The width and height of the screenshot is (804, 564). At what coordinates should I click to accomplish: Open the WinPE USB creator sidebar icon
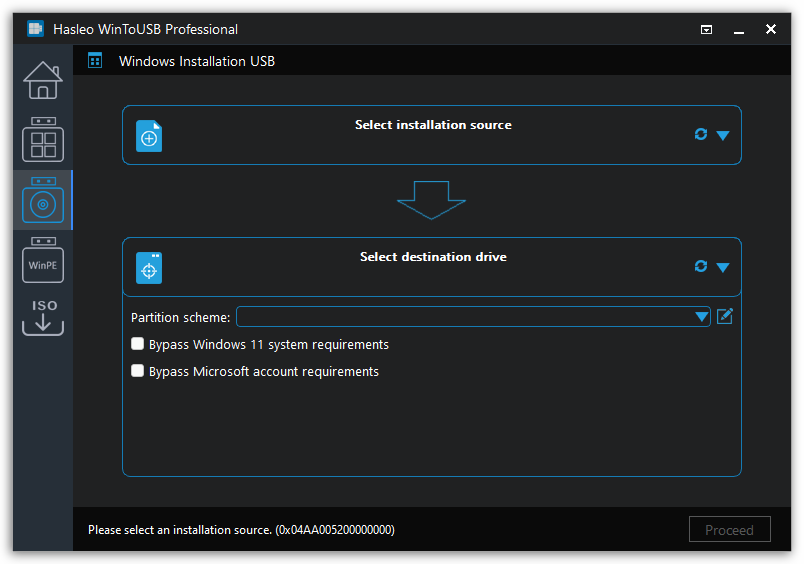pyautogui.click(x=43, y=260)
